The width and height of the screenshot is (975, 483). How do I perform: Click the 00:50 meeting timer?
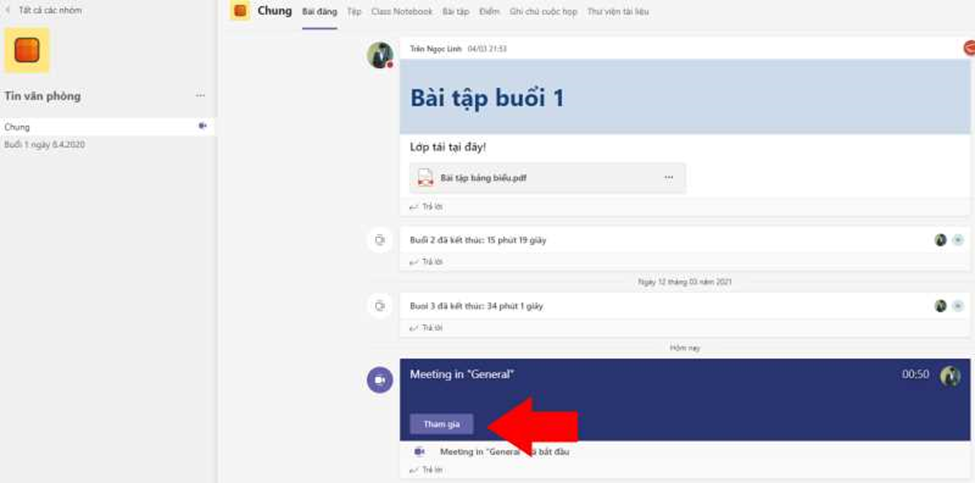916,374
